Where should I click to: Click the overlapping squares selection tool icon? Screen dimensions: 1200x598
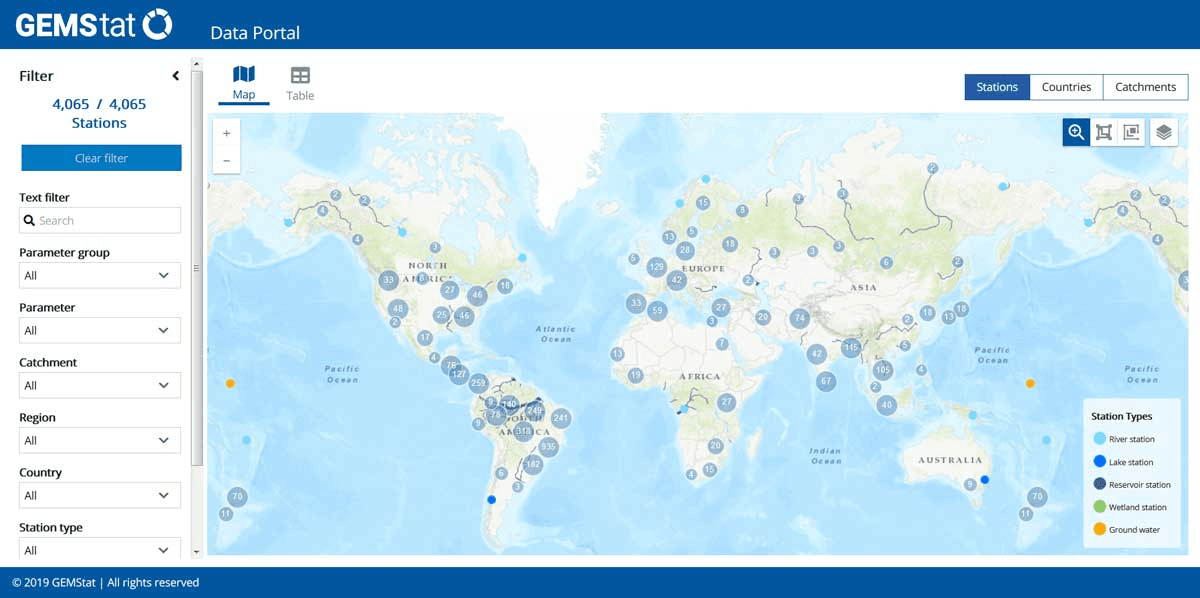click(1132, 132)
